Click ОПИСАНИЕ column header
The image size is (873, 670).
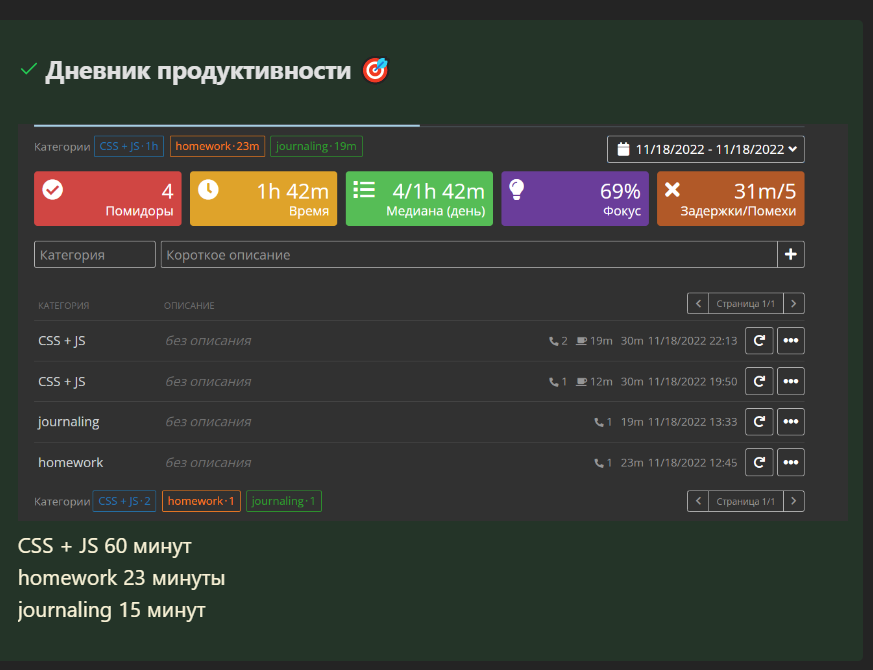(x=189, y=306)
